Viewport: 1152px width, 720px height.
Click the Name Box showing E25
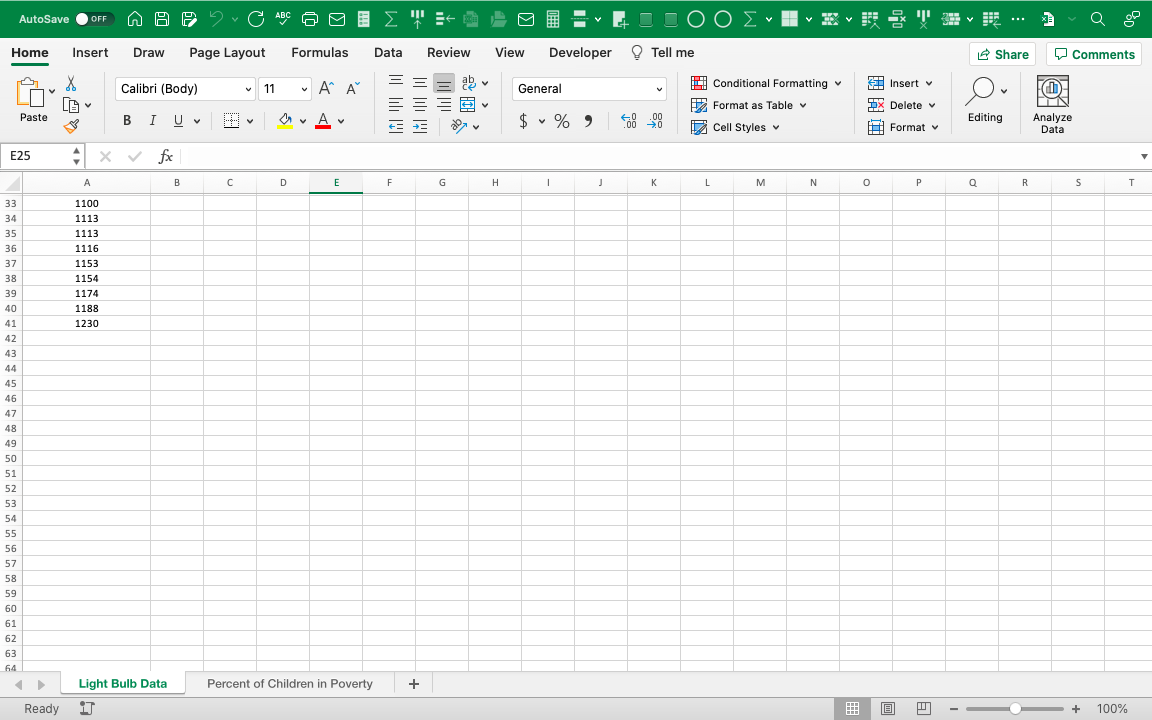[x=37, y=156]
